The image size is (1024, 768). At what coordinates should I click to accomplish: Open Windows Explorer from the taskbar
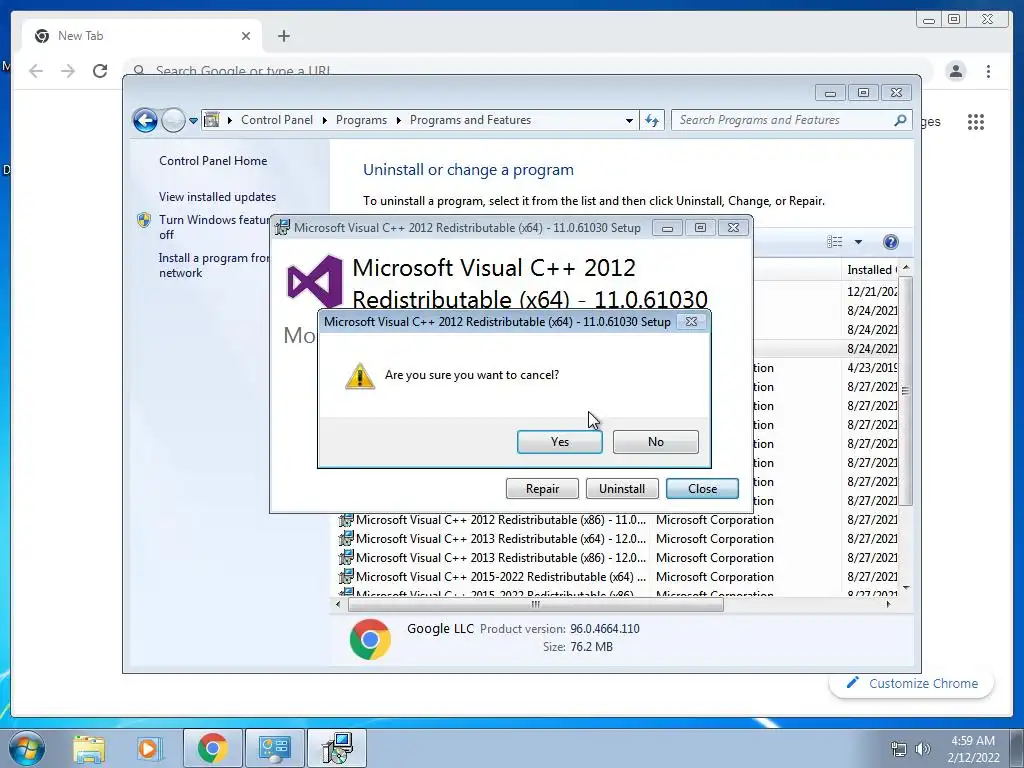[x=89, y=748]
